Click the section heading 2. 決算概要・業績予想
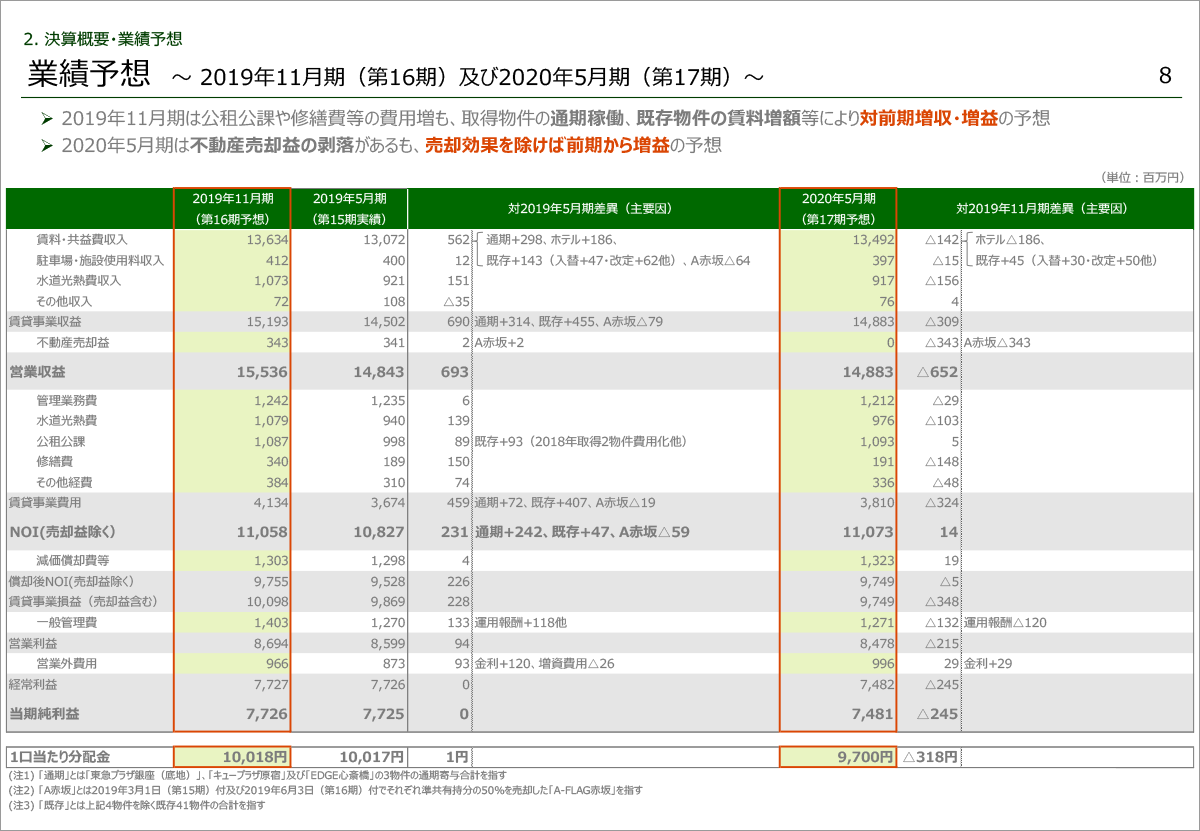Screen dimensions: 1200x831 [x=102, y=40]
